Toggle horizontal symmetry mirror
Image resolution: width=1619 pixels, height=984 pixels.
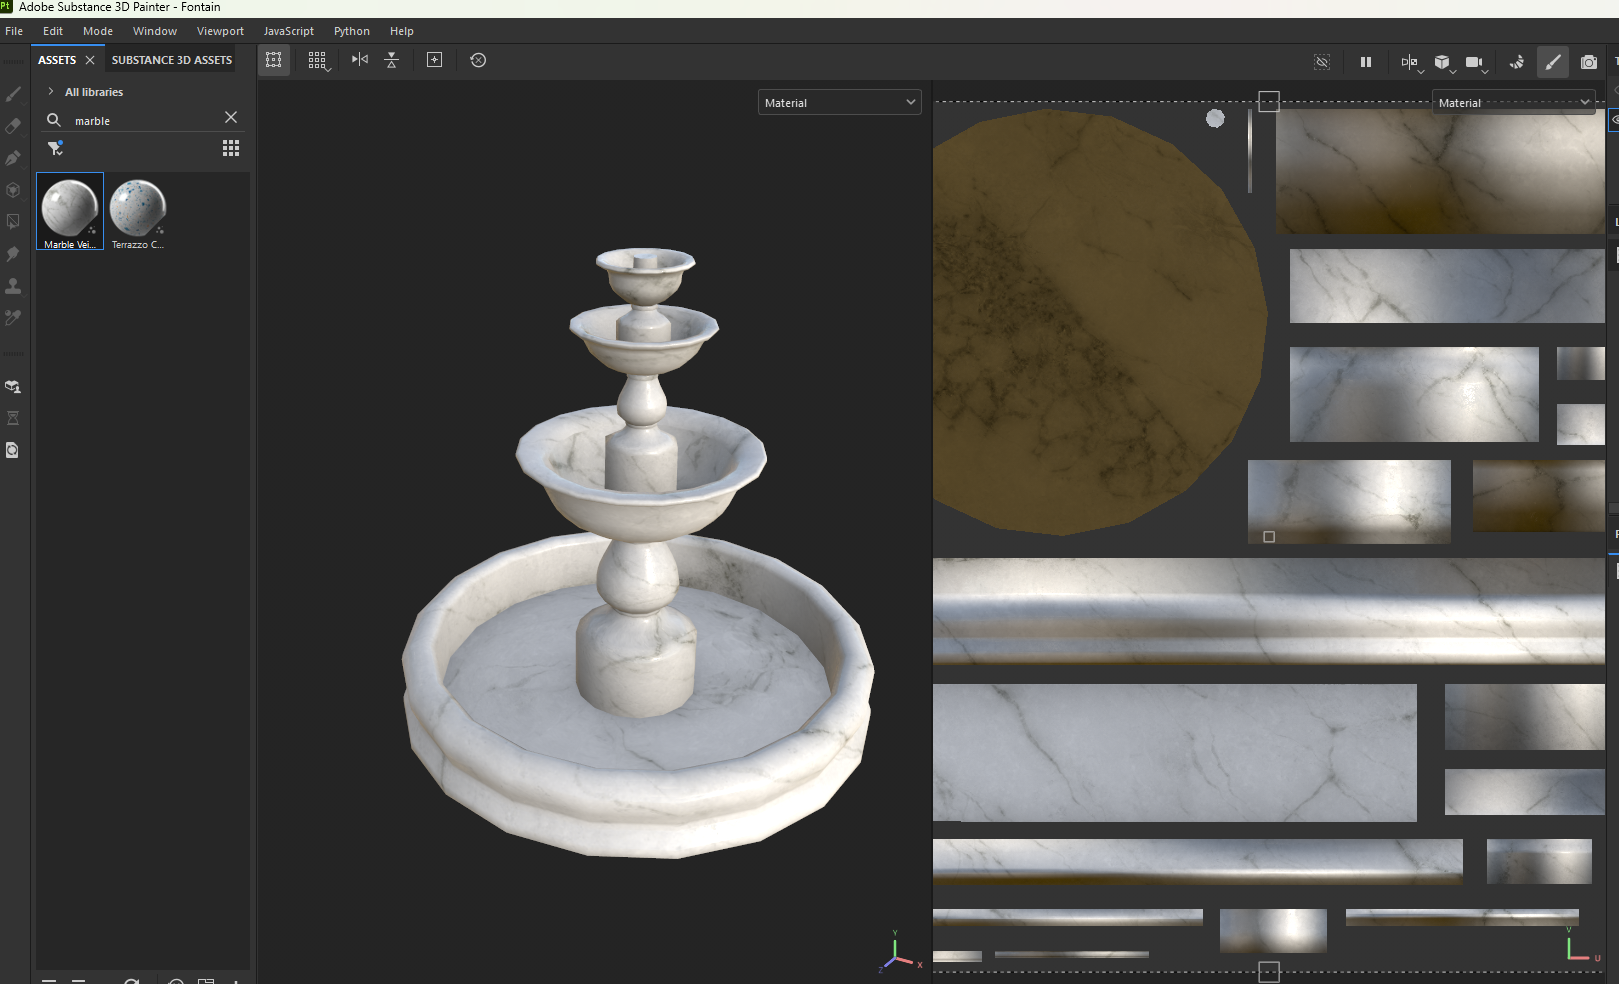click(x=360, y=60)
